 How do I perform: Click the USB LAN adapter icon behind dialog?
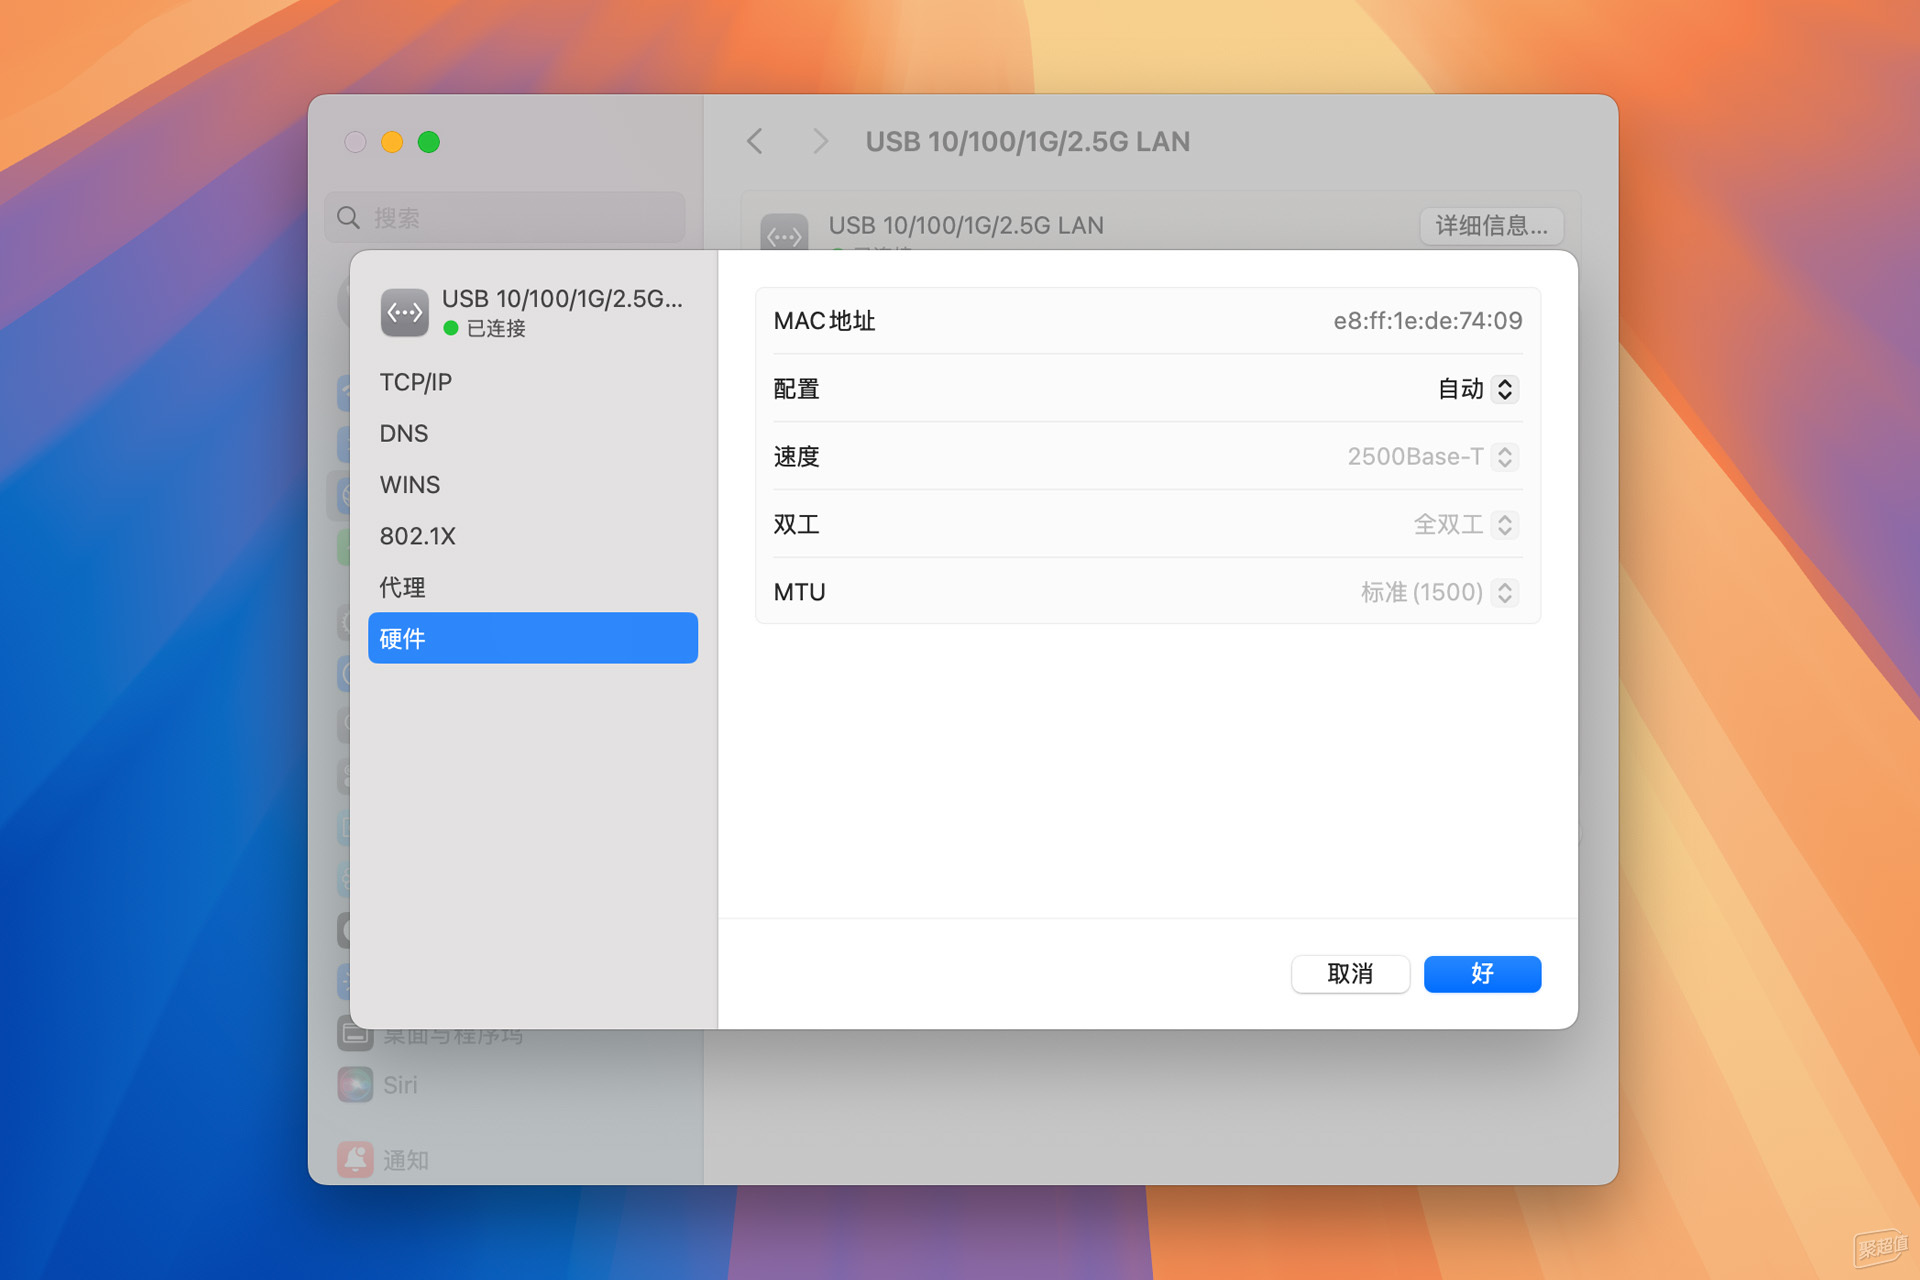[784, 232]
